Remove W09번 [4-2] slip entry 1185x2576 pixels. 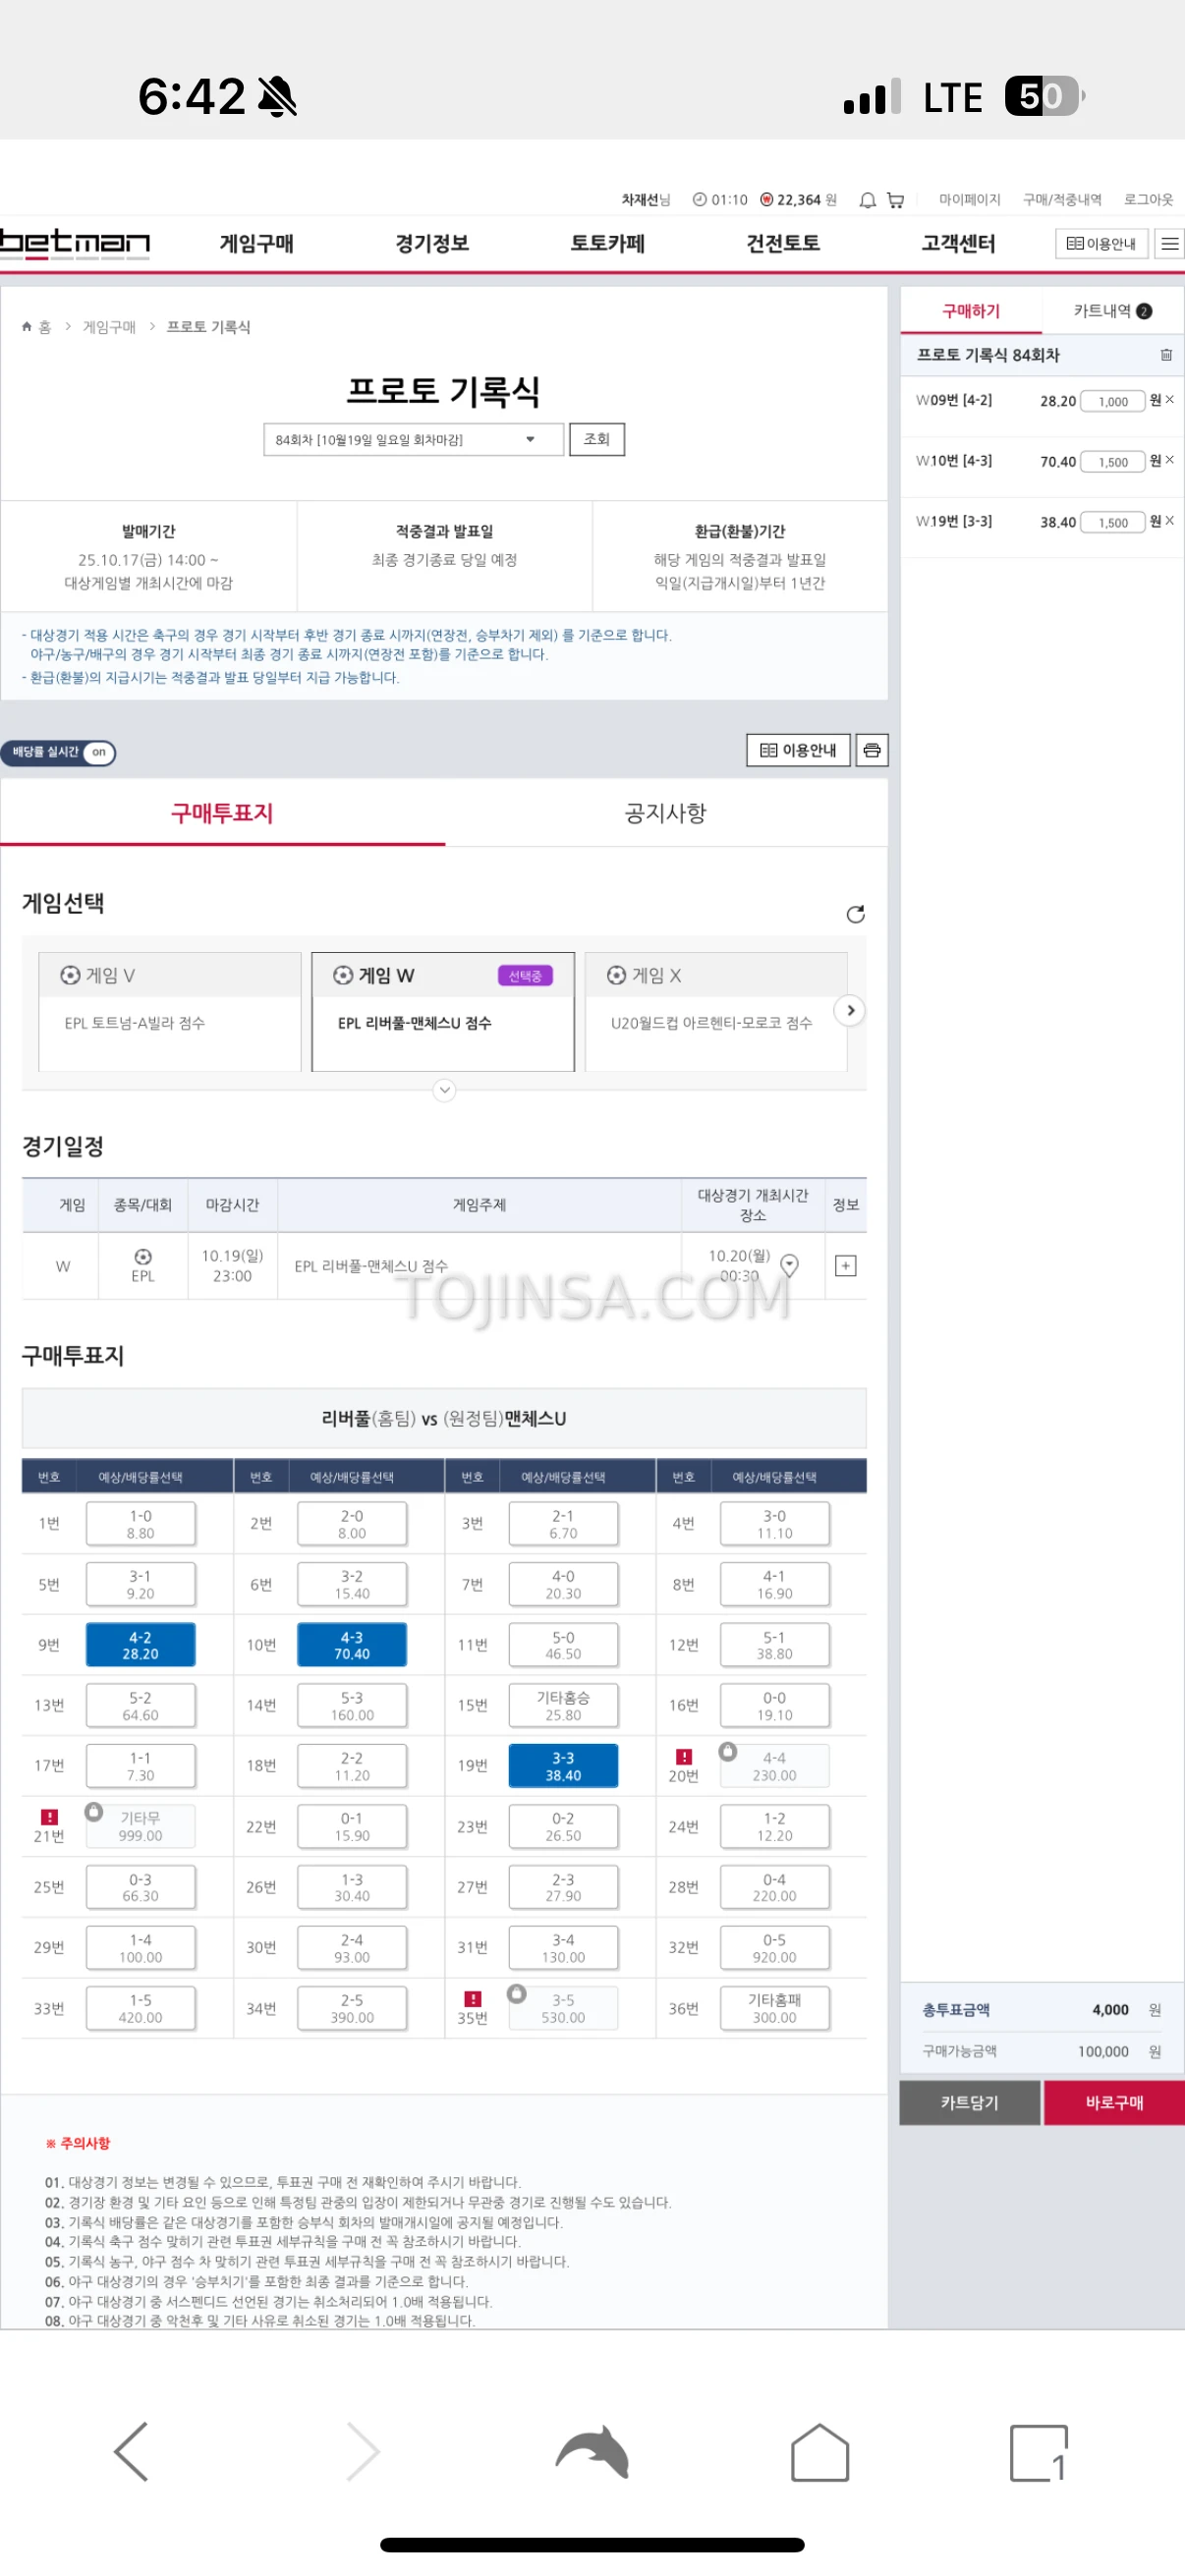coord(1169,400)
